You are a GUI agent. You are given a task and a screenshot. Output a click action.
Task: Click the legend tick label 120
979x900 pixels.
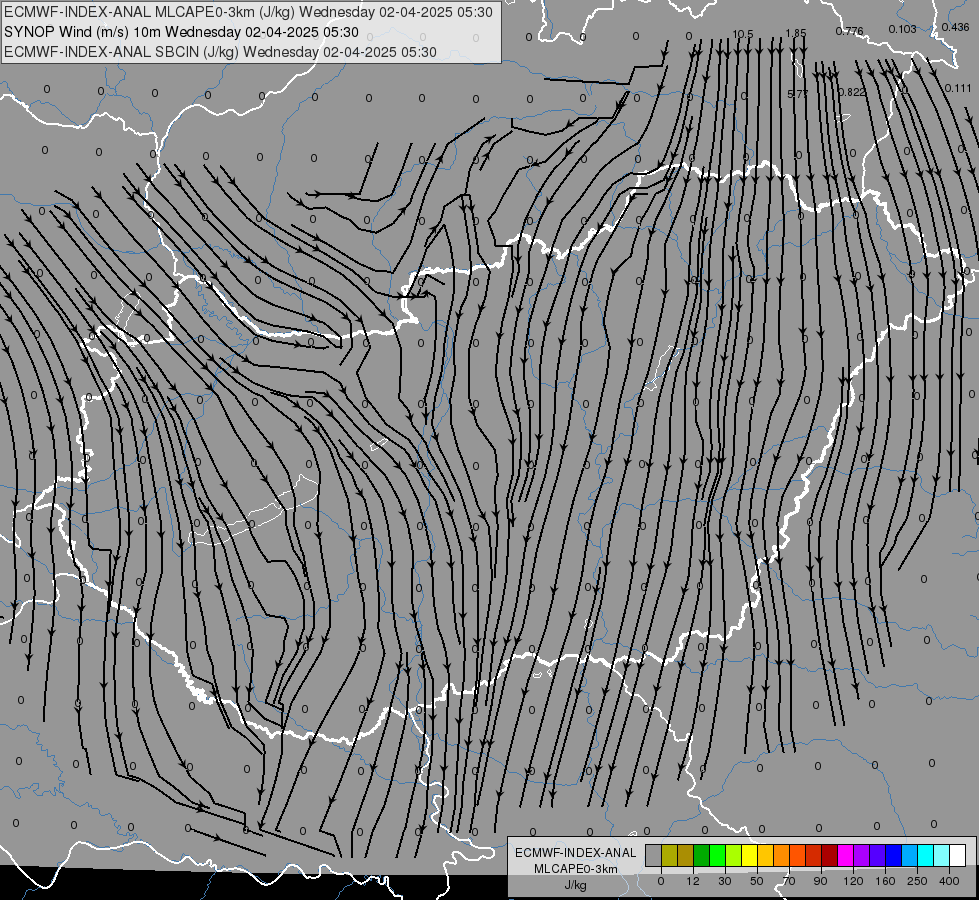click(853, 881)
